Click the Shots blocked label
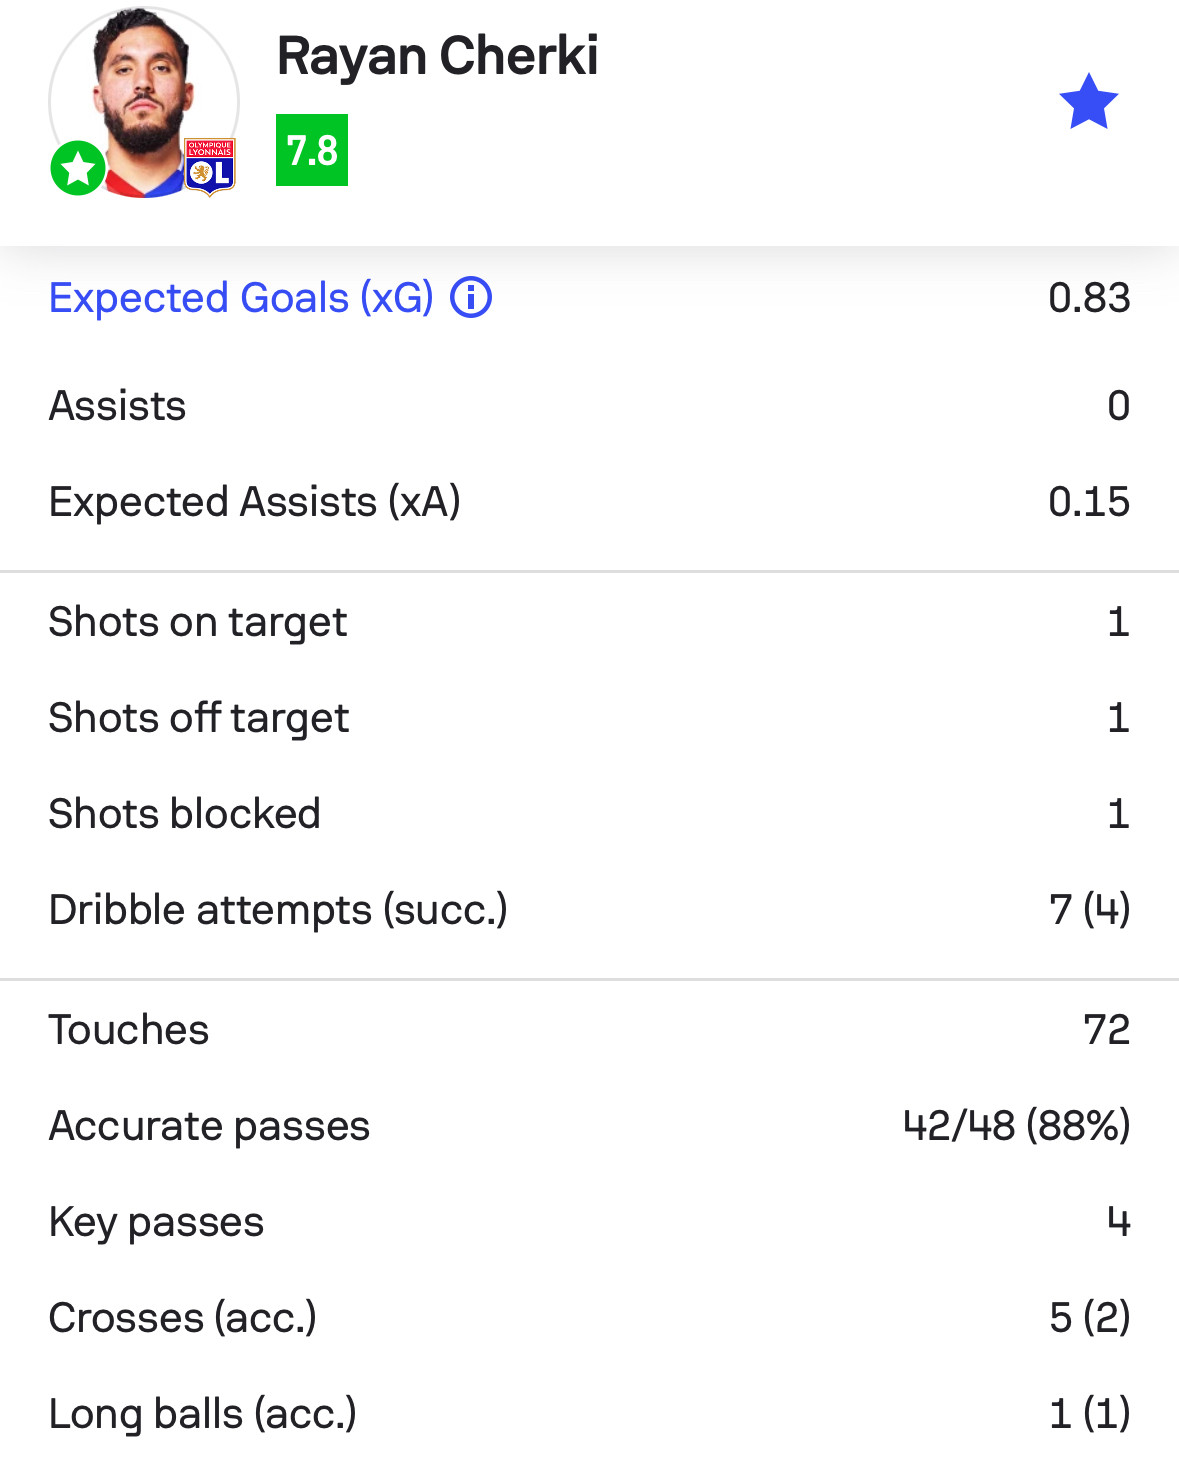1179x1472 pixels. coord(185,814)
